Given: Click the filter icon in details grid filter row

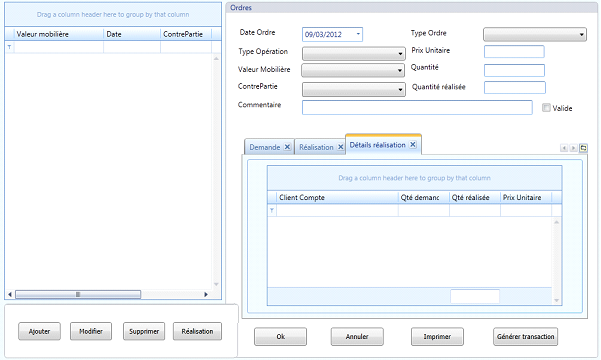Looking at the screenshot, I should click(272, 210).
